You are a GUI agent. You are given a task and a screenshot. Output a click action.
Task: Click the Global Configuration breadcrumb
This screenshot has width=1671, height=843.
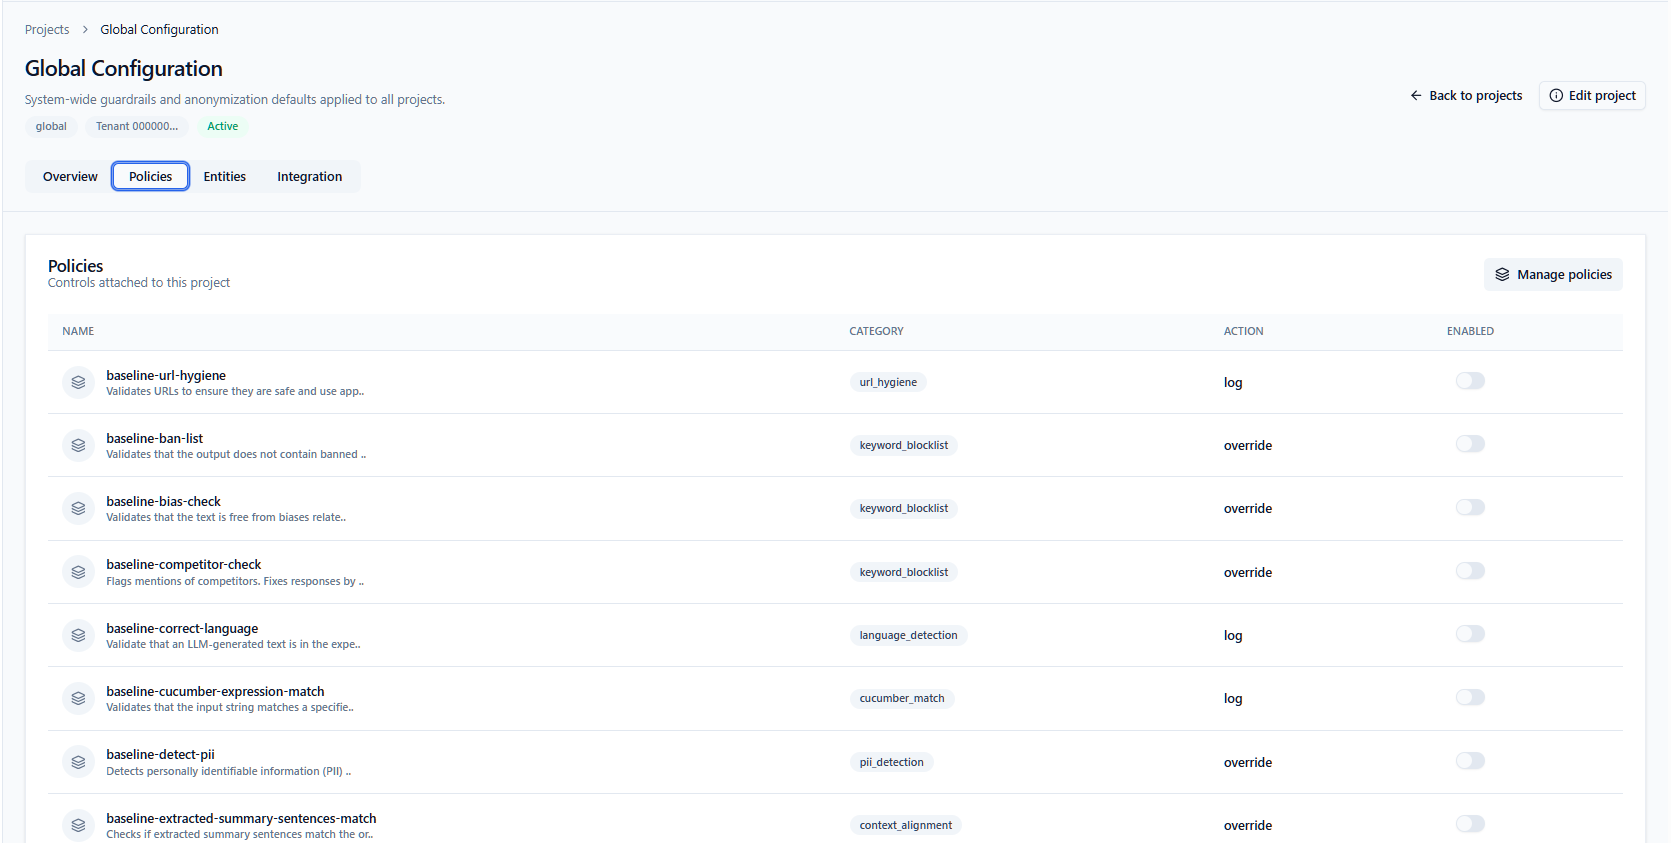[x=159, y=30]
